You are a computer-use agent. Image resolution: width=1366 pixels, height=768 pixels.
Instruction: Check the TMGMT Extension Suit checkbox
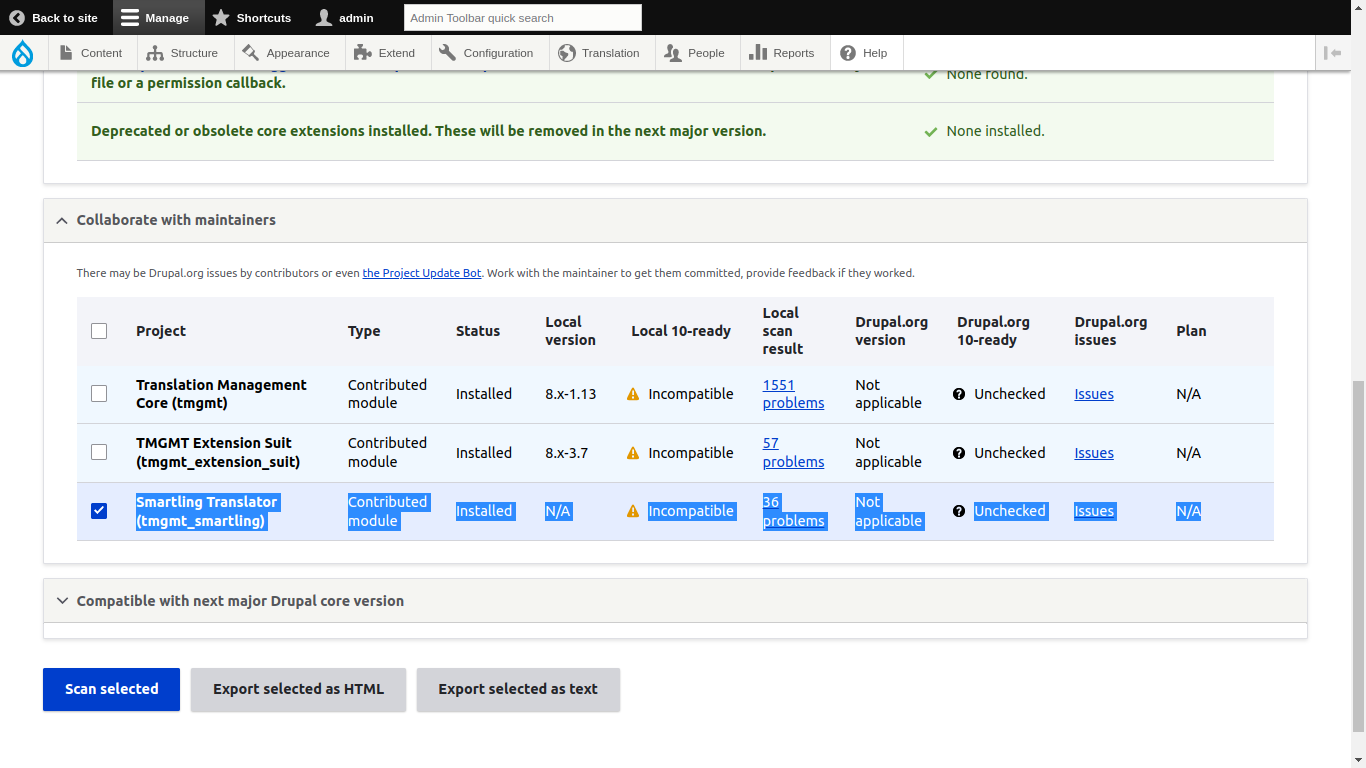(x=99, y=452)
